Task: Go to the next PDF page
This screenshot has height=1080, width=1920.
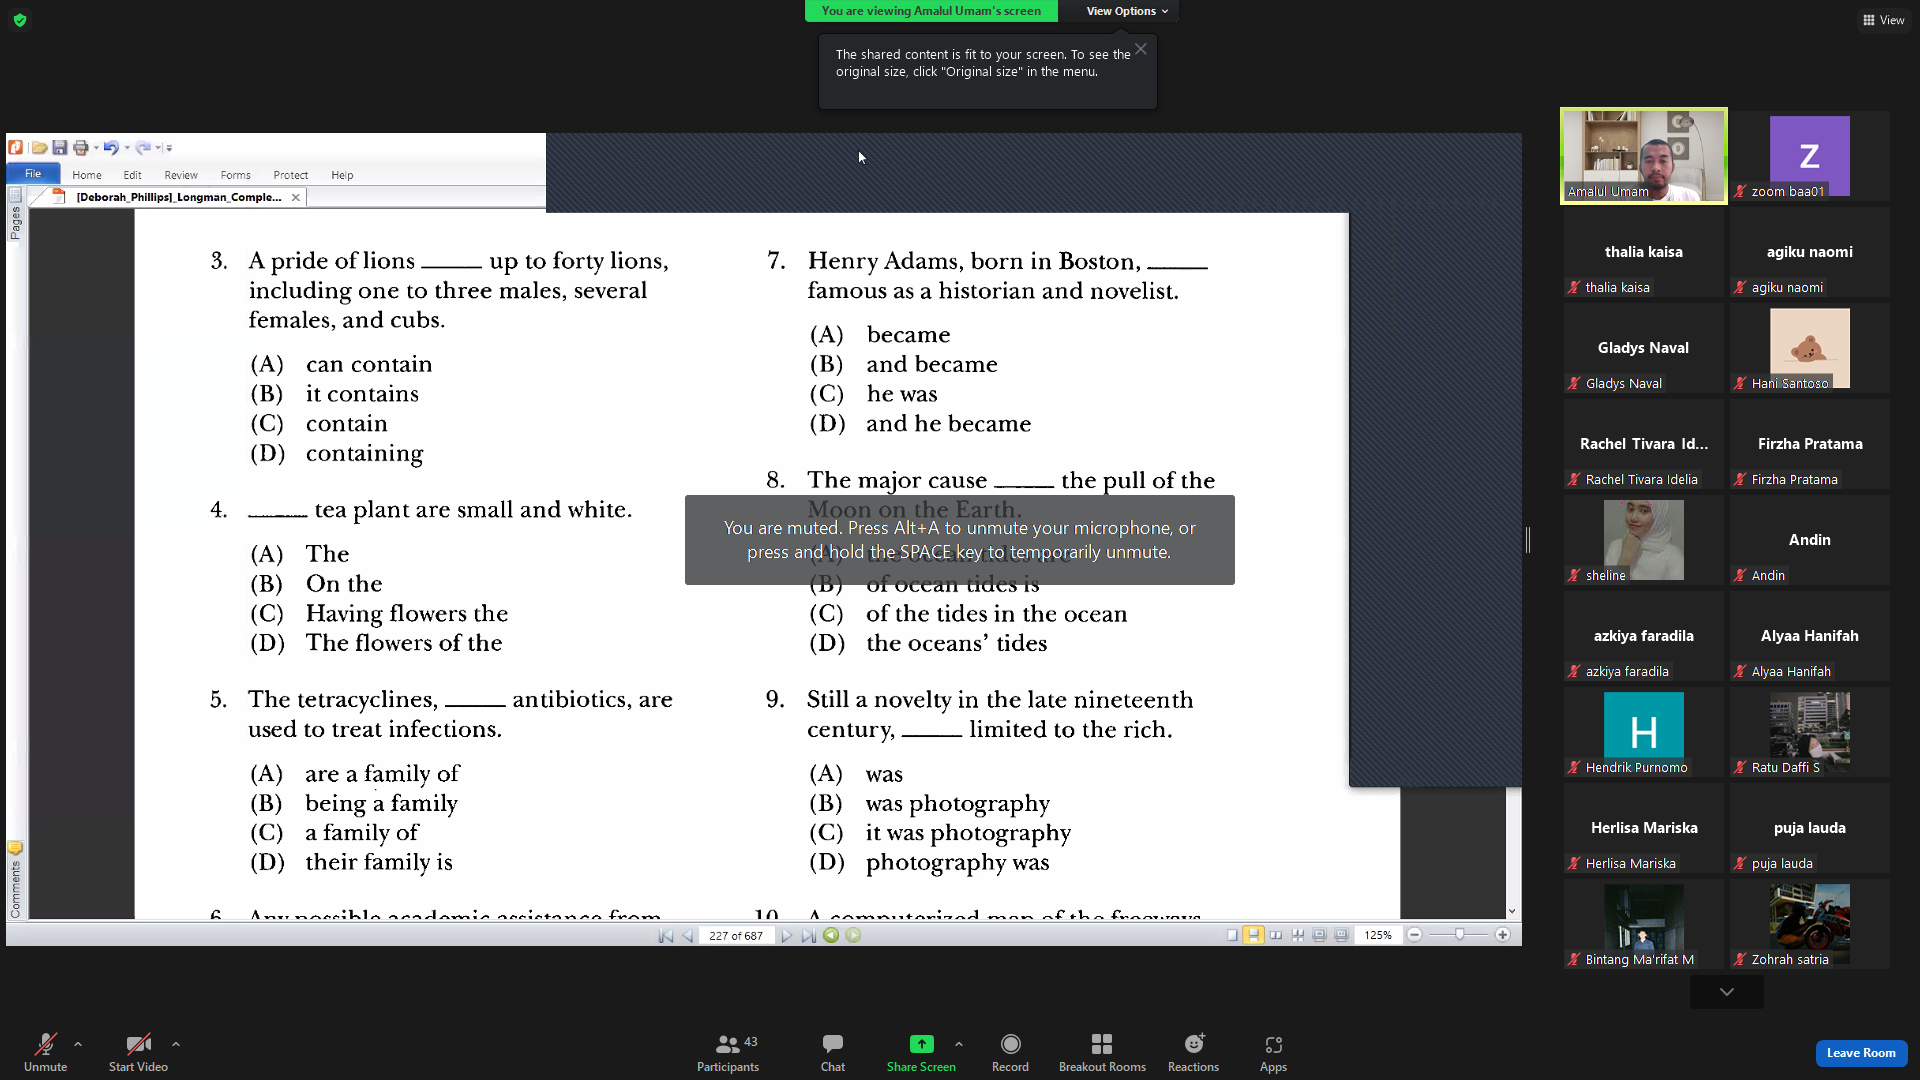Action: click(787, 936)
